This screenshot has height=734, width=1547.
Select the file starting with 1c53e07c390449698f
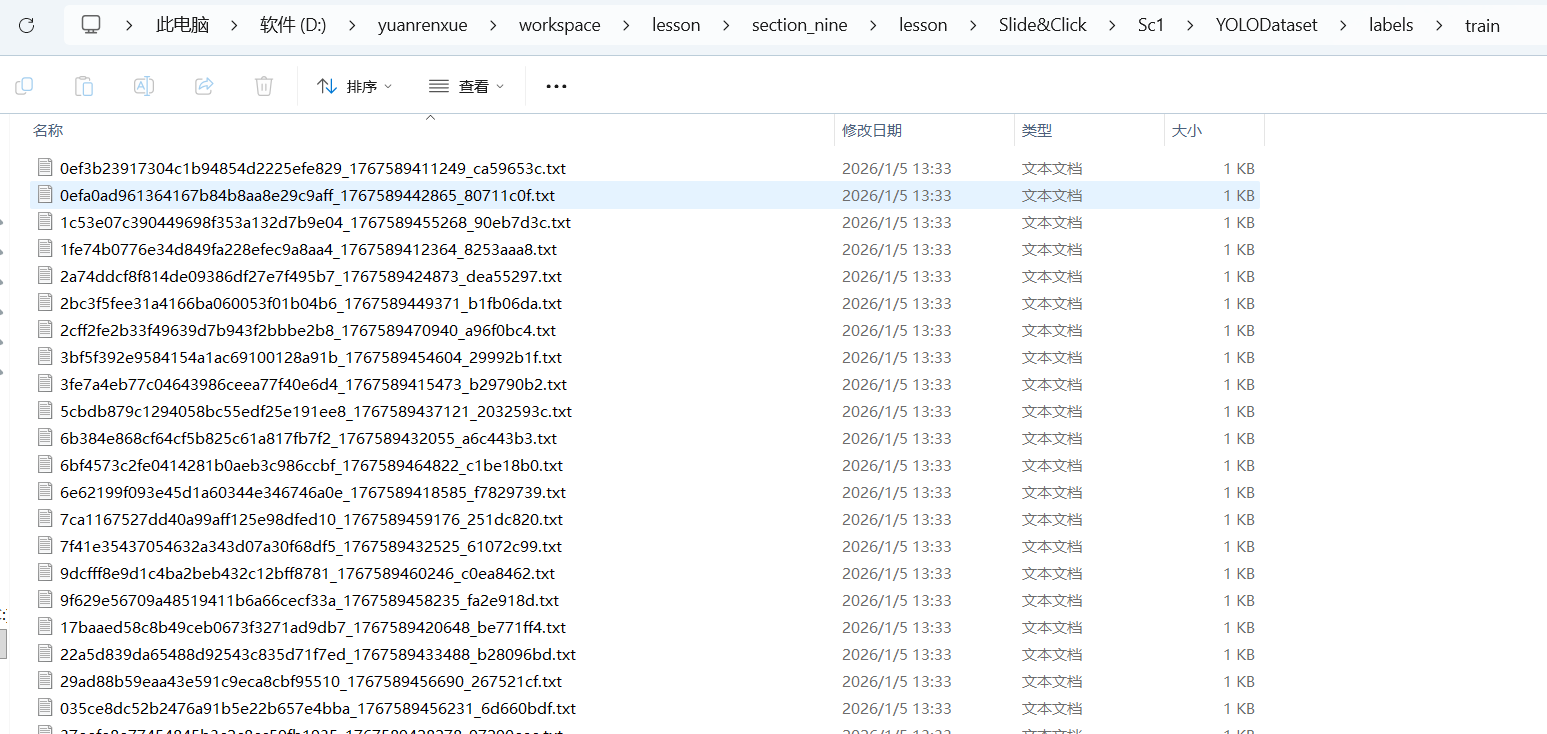pos(315,222)
